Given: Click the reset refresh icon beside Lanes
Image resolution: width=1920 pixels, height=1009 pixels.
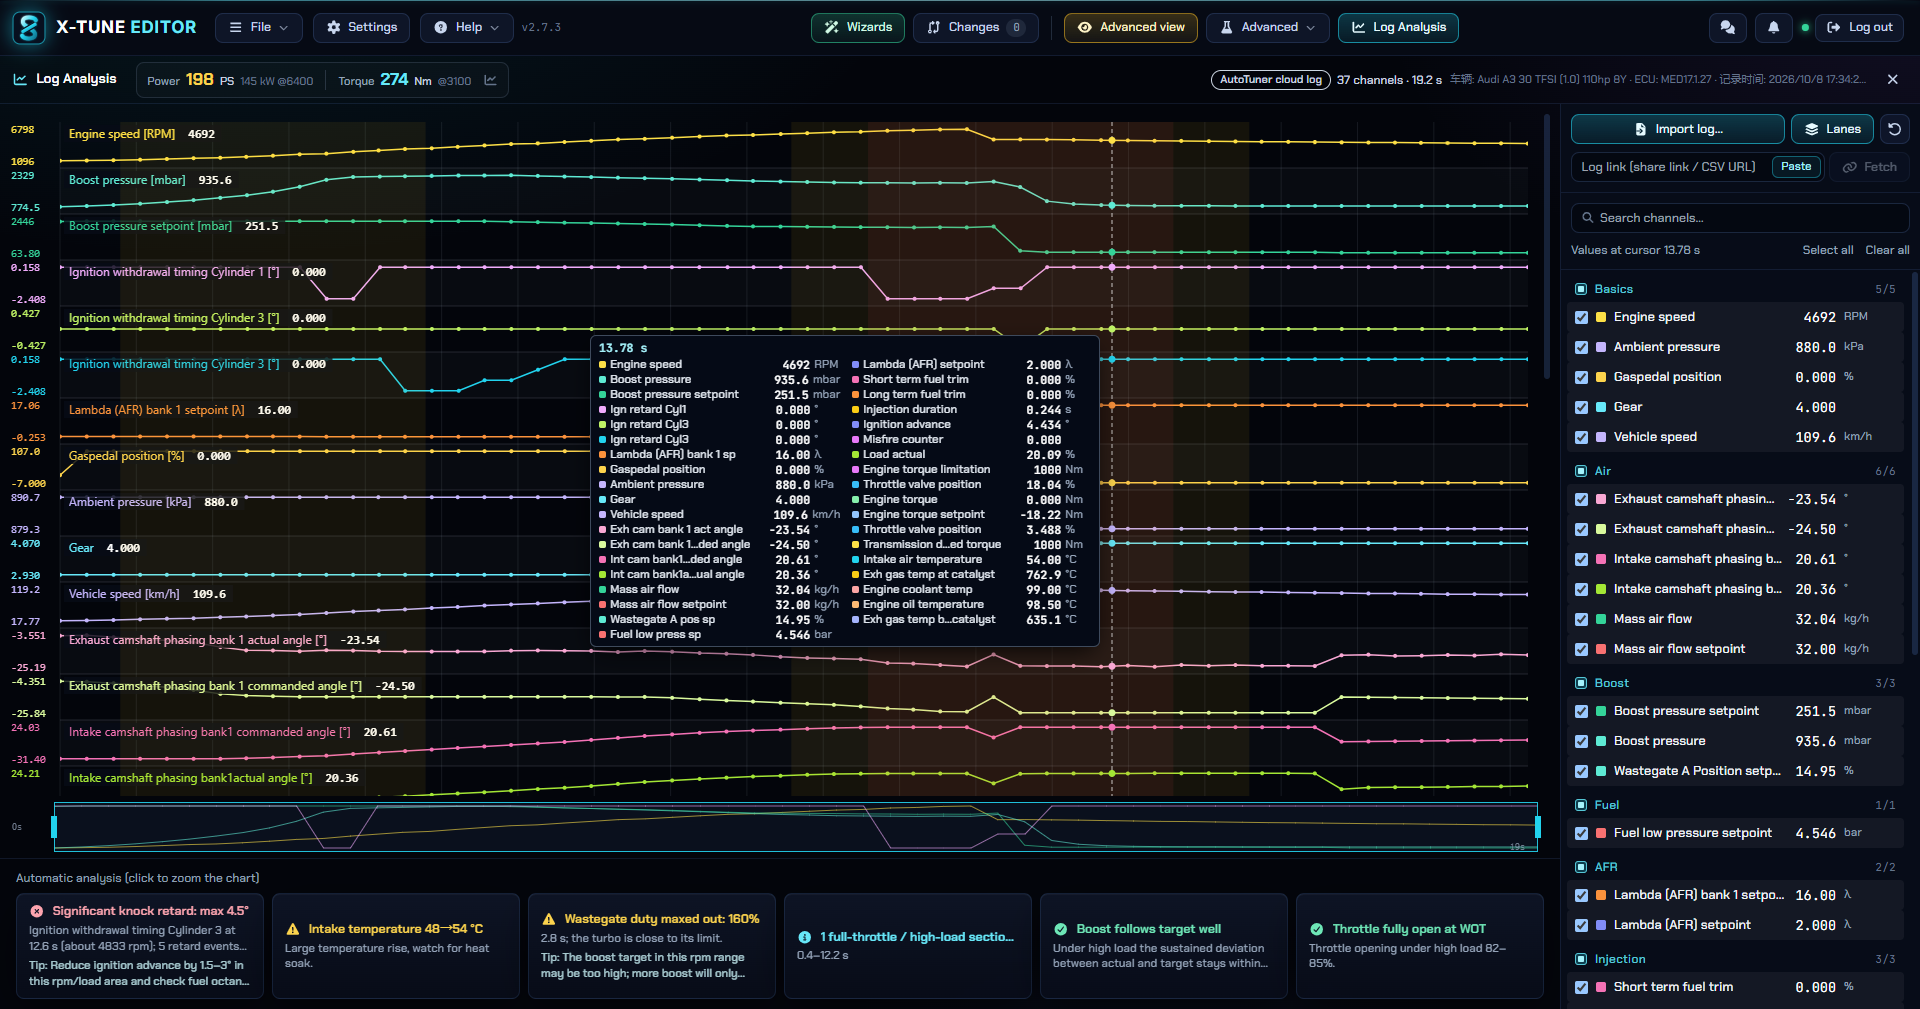Looking at the screenshot, I should click(1894, 129).
